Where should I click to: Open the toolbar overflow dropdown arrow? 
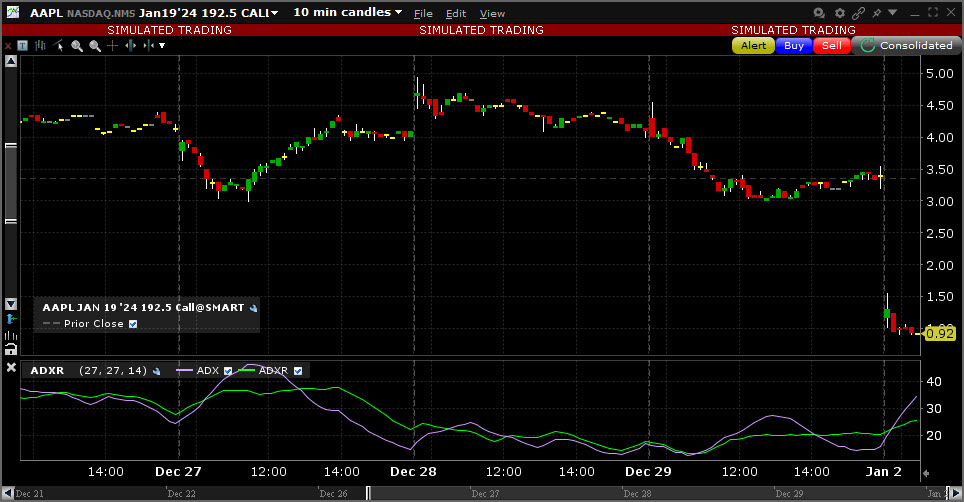[162, 45]
